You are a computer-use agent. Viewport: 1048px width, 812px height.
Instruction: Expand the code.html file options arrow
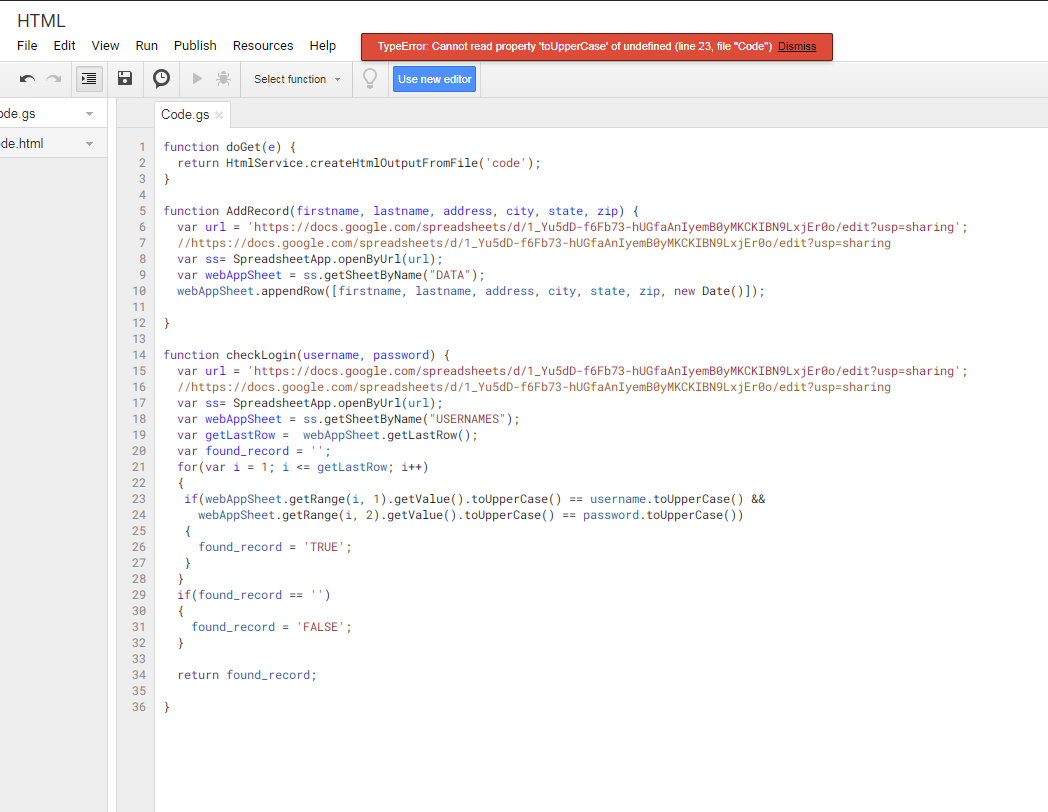click(90, 144)
